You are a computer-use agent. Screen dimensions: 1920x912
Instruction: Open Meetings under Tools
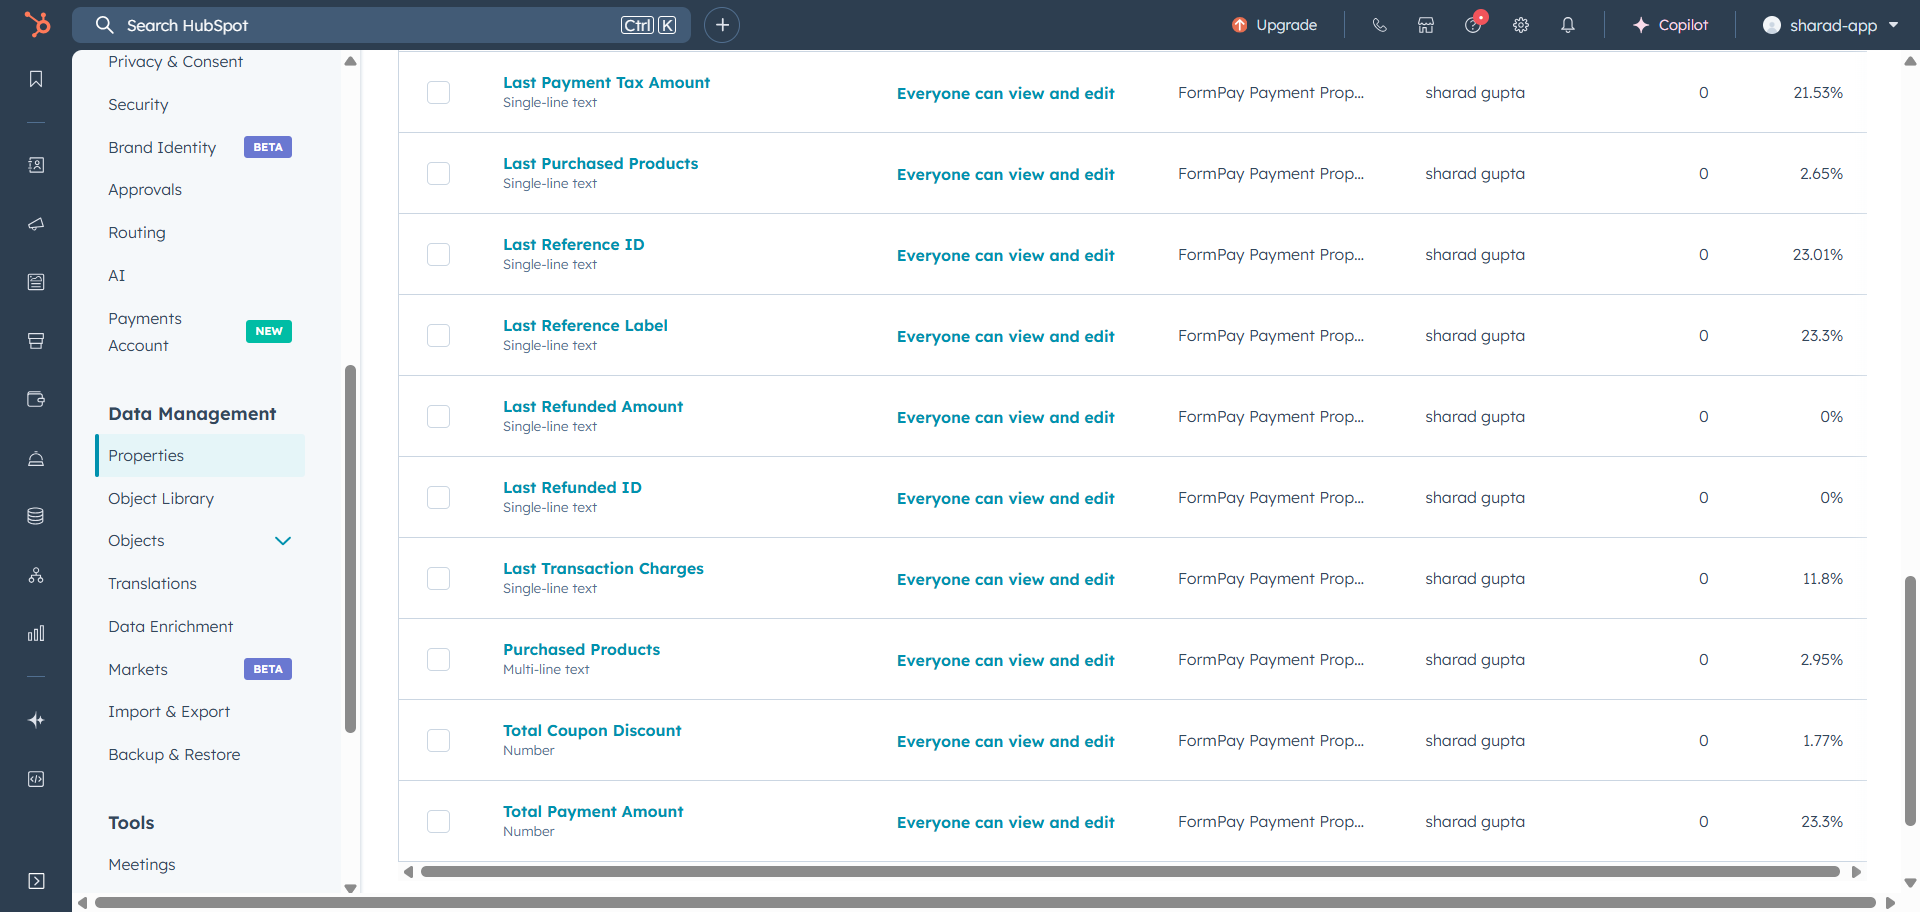click(x=141, y=865)
